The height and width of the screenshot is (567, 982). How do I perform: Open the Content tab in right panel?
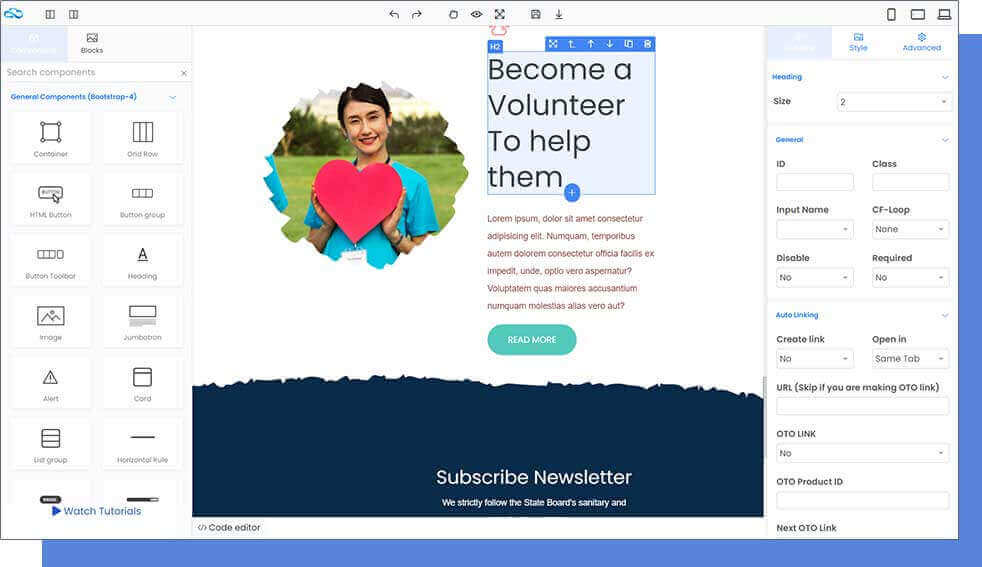click(x=799, y=43)
